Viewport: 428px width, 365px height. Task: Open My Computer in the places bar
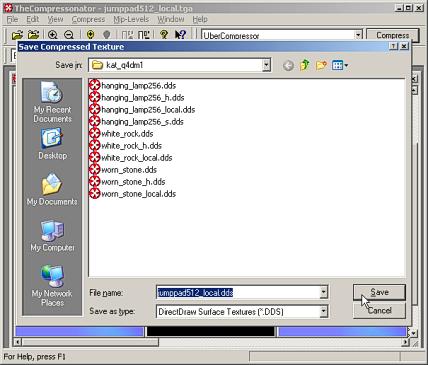coord(52,236)
